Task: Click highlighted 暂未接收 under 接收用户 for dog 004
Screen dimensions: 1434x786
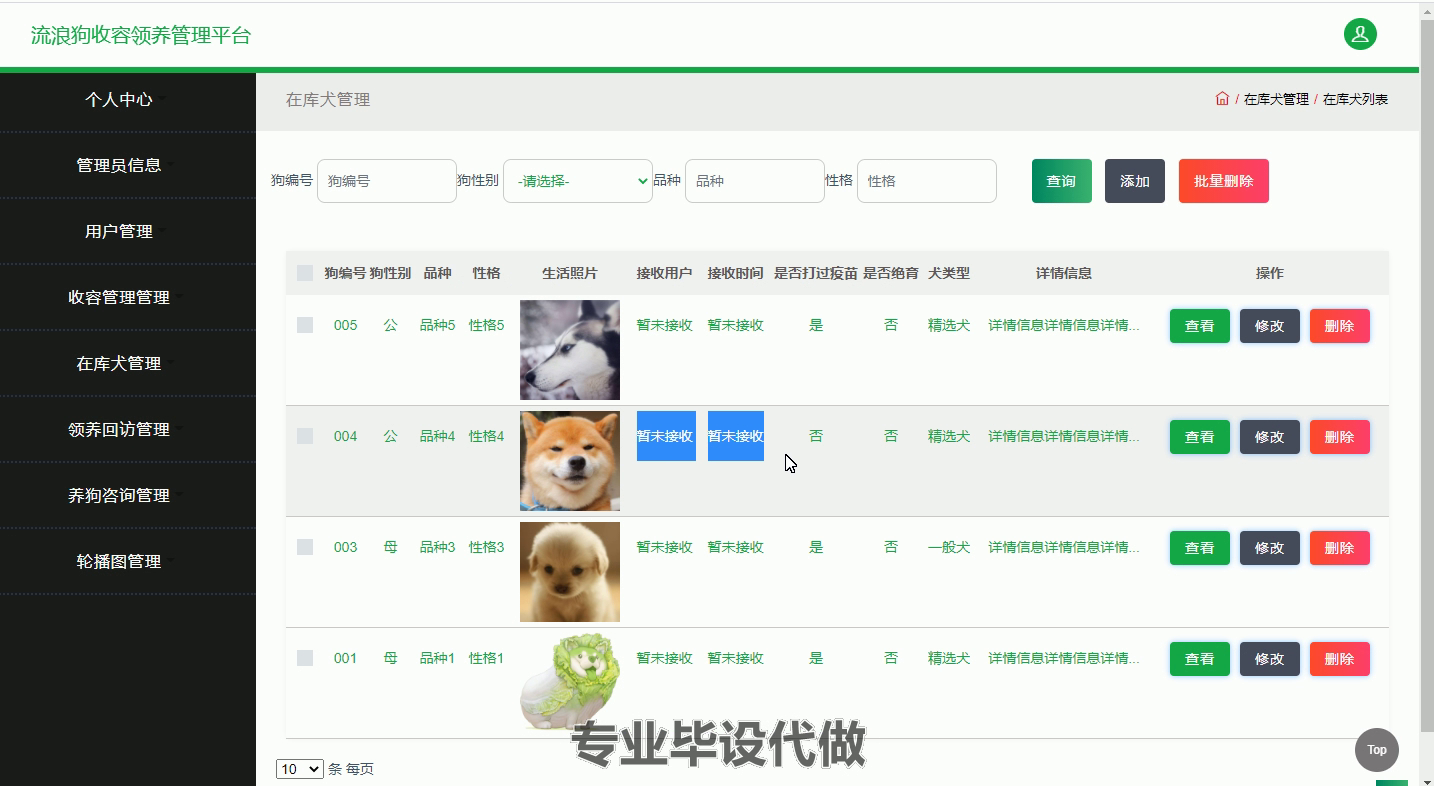Action: [665, 436]
